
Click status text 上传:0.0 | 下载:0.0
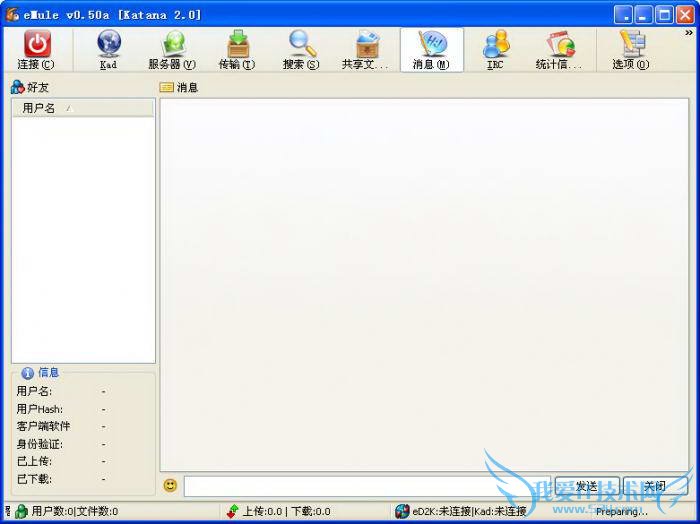[x=287, y=512]
